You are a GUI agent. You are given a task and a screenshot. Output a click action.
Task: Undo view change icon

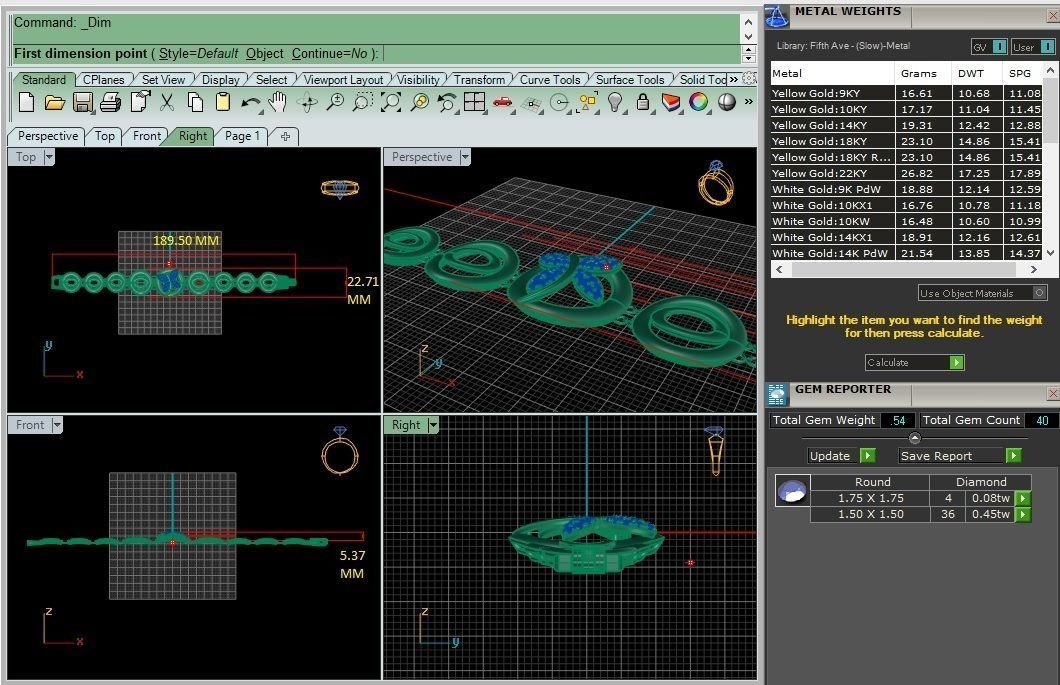[x=447, y=102]
